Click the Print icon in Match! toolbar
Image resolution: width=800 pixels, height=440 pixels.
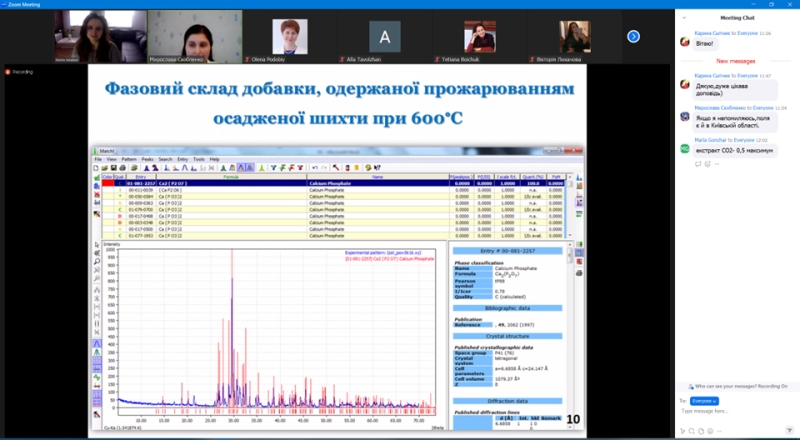pyautogui.click(x=122, y=167)
